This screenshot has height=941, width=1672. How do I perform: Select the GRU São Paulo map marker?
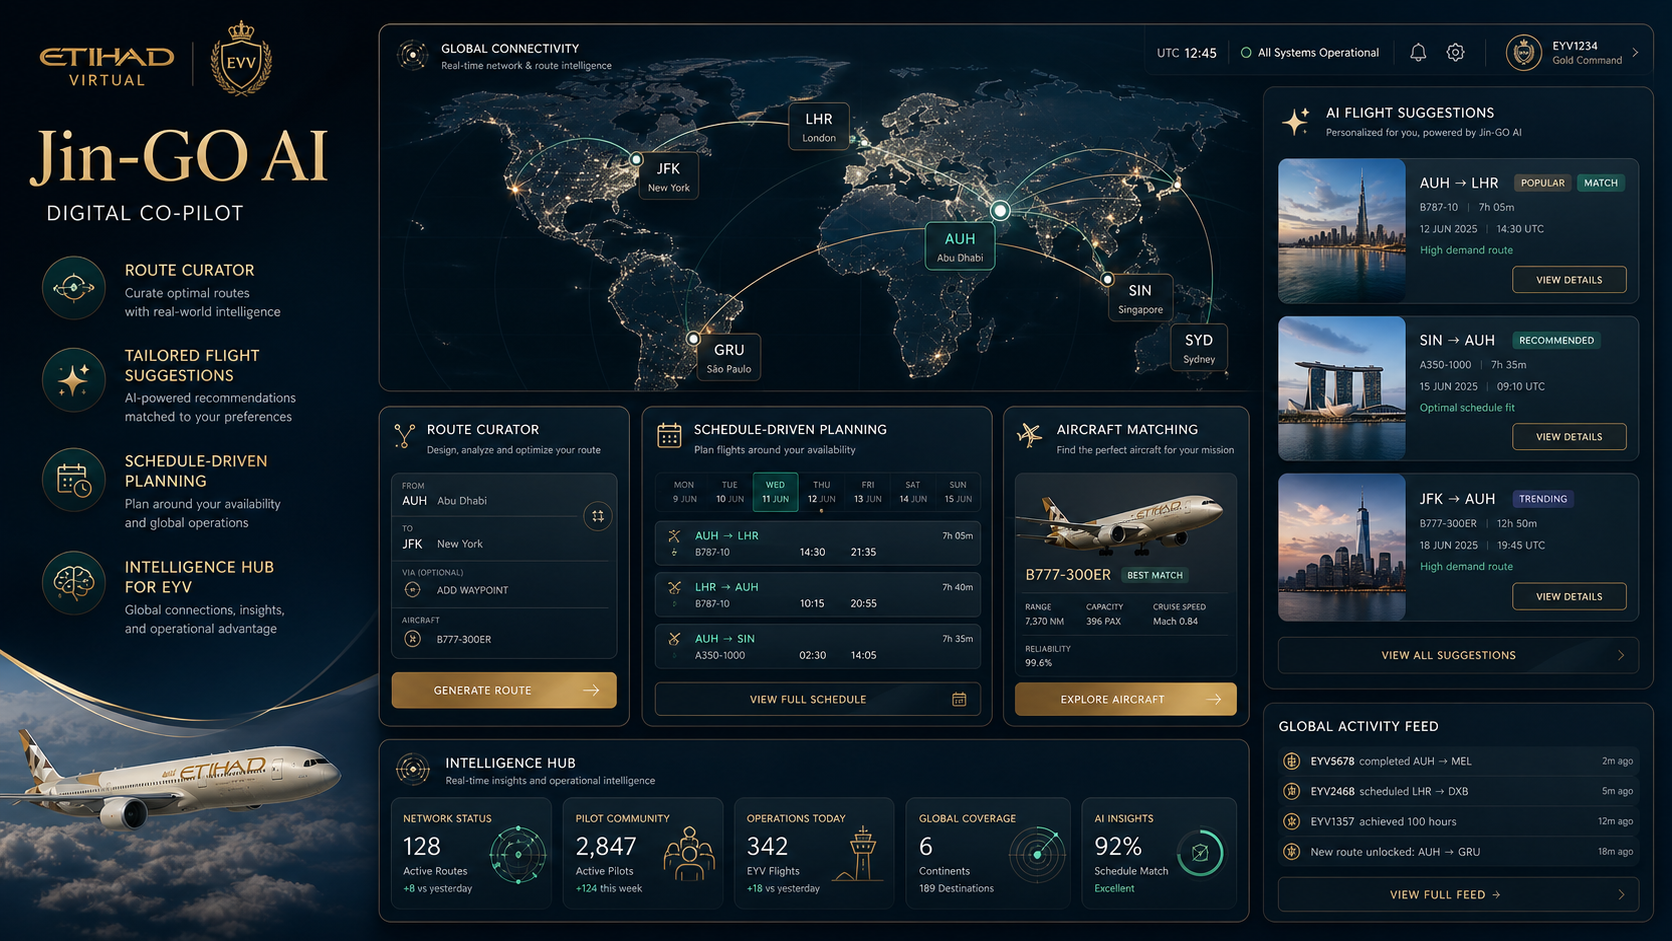[x=729, y=357]
